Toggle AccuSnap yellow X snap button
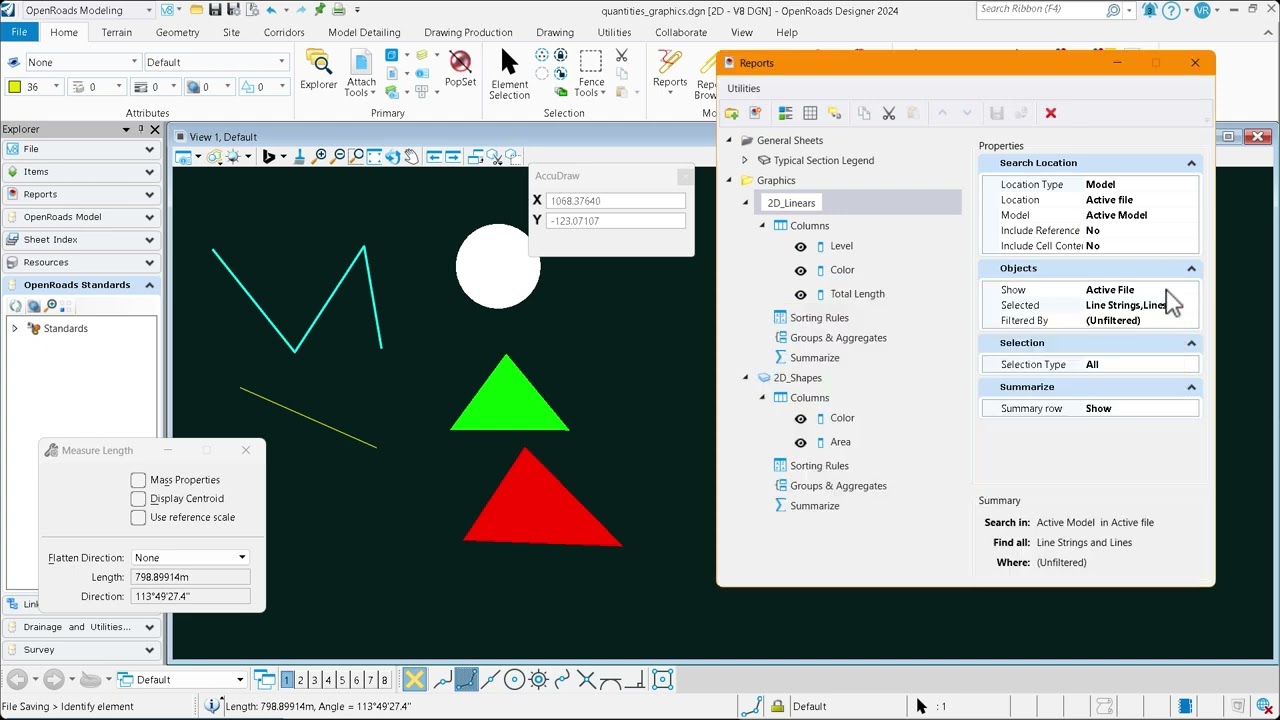1280x720 pixels. pos(414,680)
